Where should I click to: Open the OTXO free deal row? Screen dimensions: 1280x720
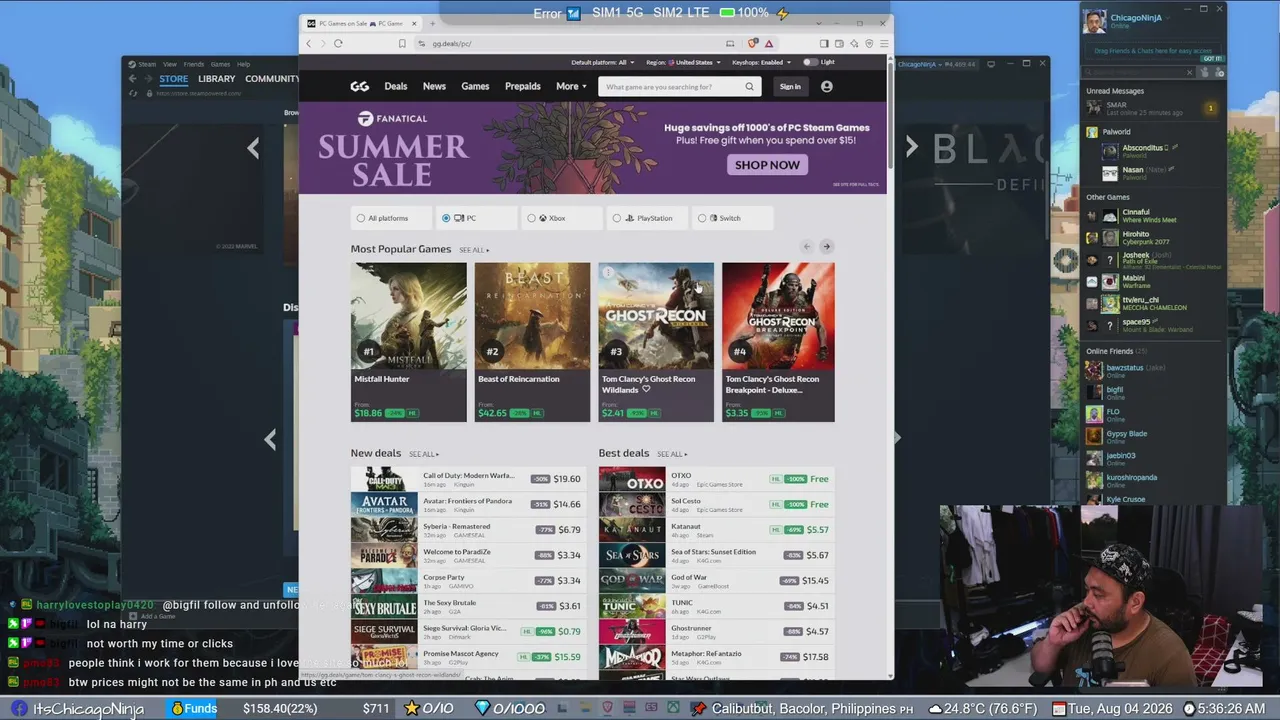[716, 479]
